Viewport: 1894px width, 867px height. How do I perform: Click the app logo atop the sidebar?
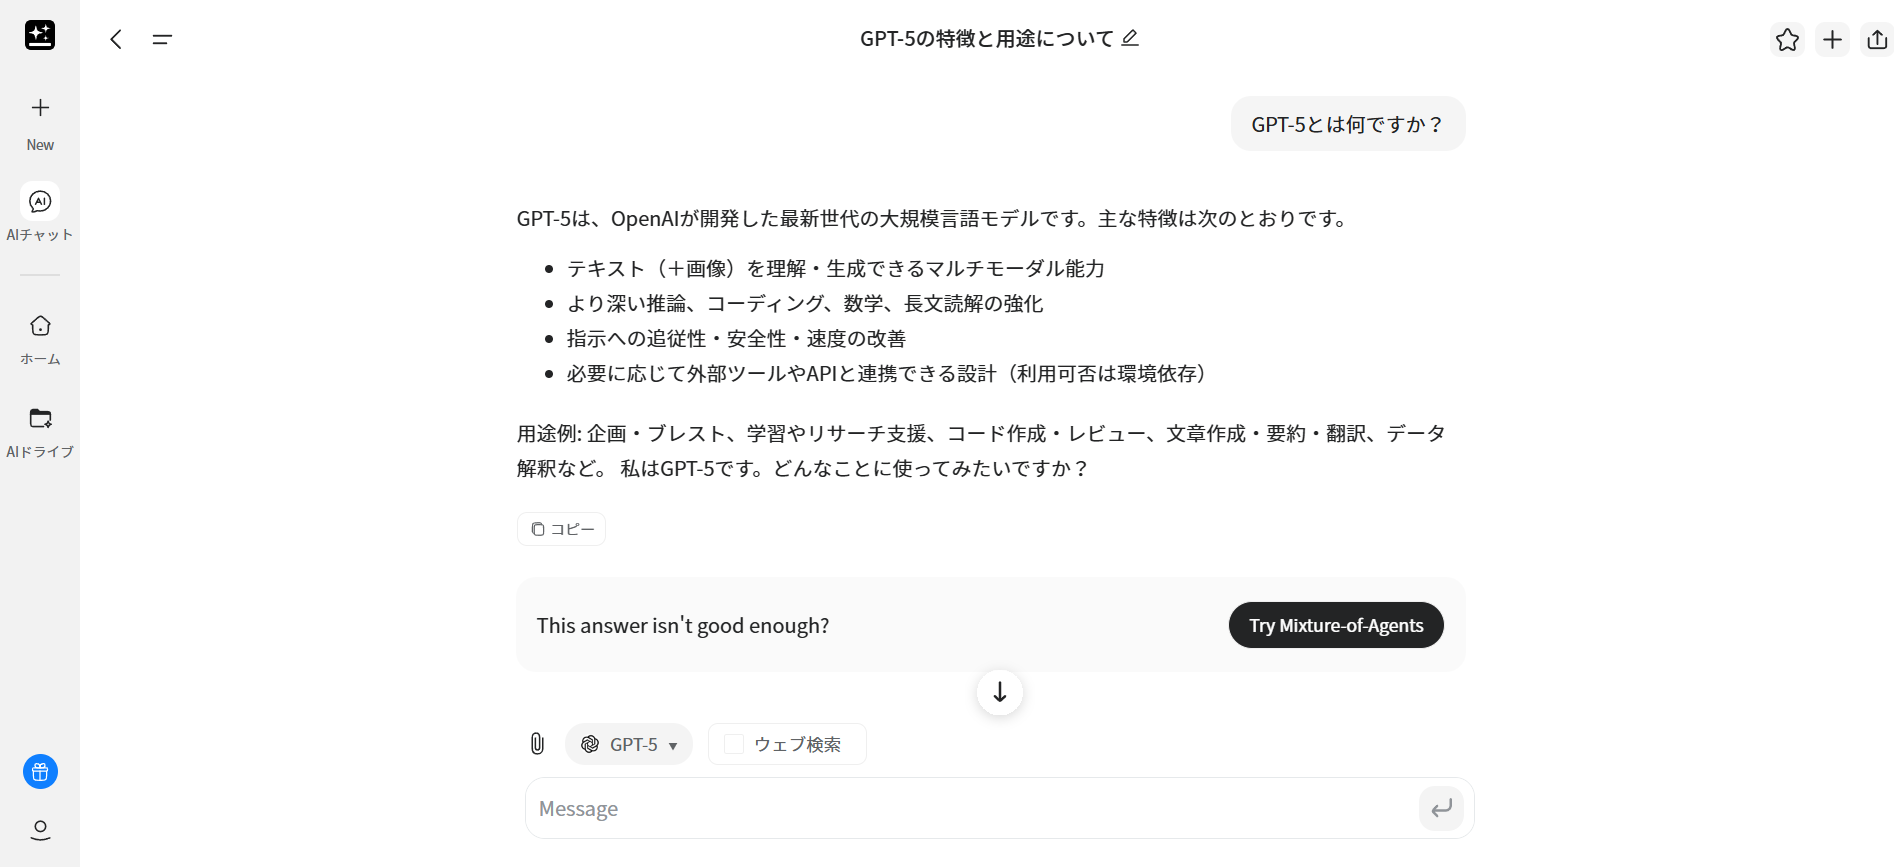pyautogui.click(x=40, y=35)
